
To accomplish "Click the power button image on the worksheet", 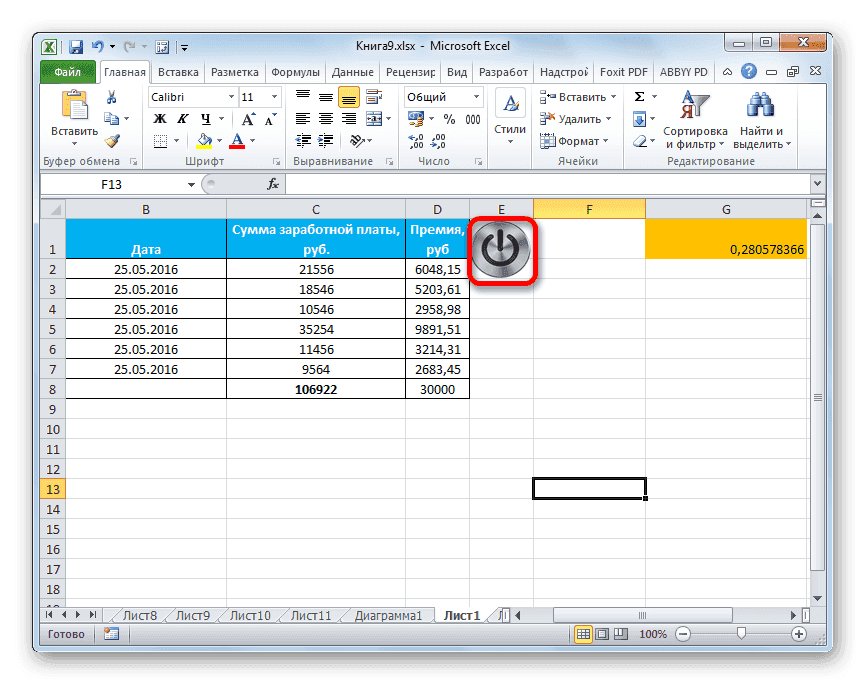I will point(502,249).
